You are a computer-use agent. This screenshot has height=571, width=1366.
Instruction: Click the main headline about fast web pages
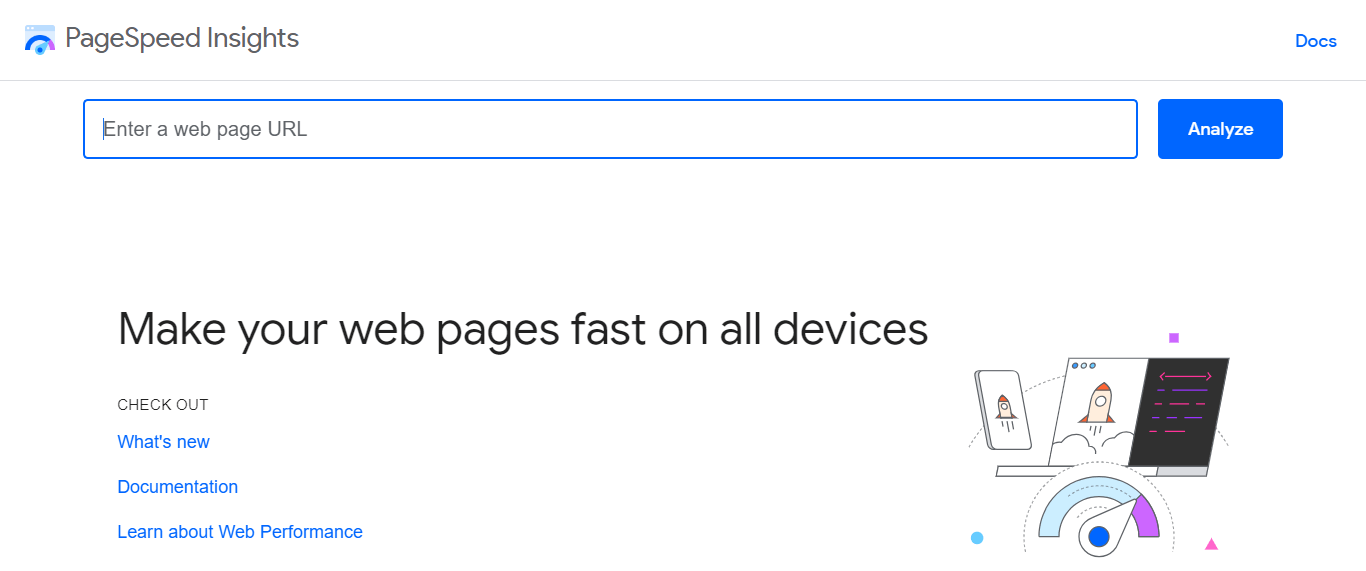(523, 329)
